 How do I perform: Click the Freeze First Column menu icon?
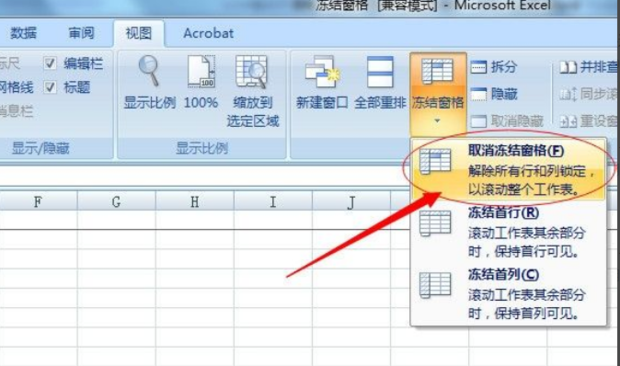point(435,285)
